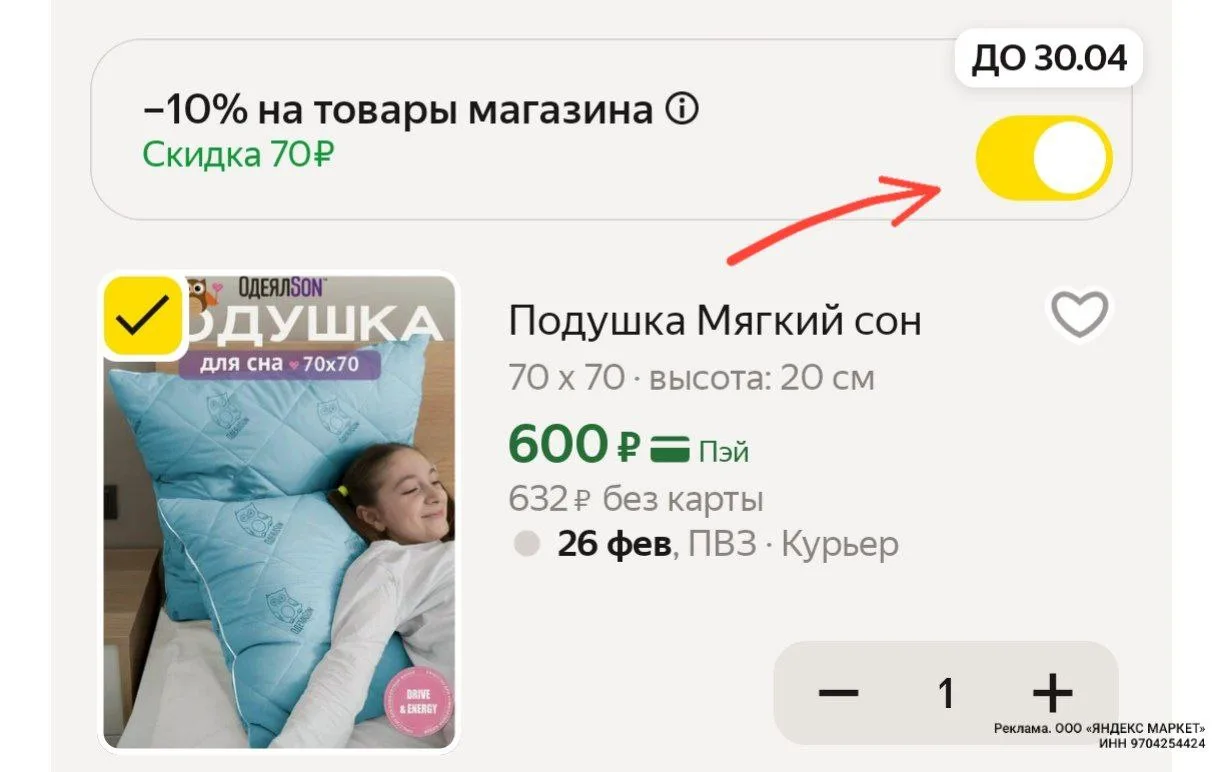
Task: Click the minus icon to decrease quantity
Action: 838,692
